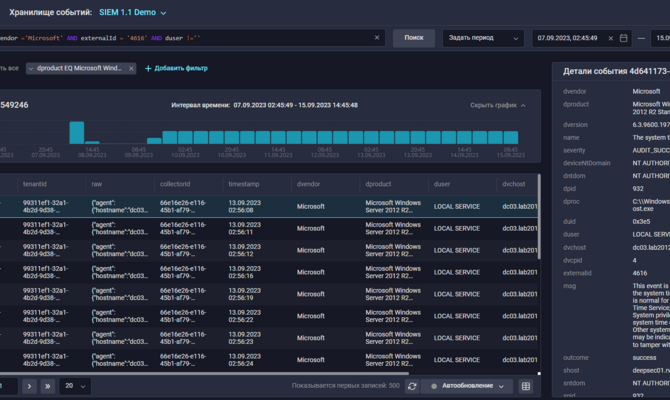Sort by the timestamp column header
The image size is (670, 400).
click(243, 184)
